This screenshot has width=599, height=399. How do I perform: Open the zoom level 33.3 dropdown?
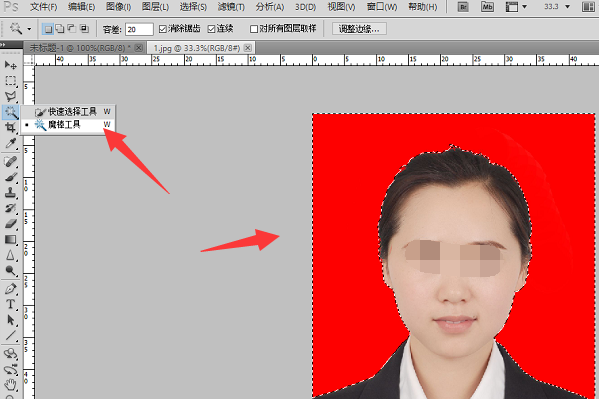click(x=568, y=7)
